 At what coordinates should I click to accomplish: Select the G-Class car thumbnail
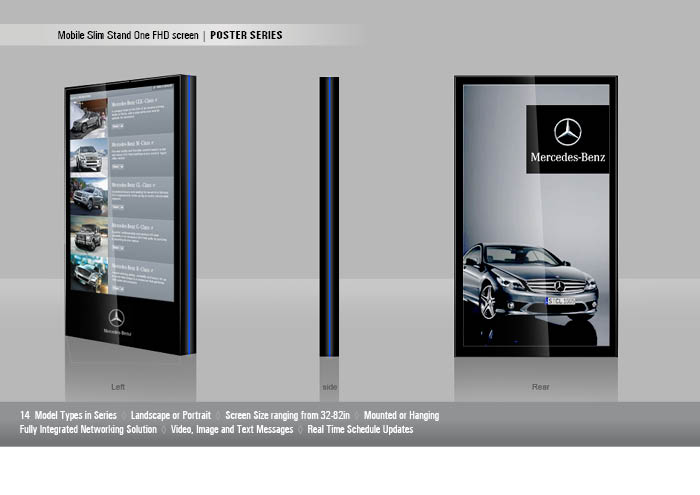(88, 236)
